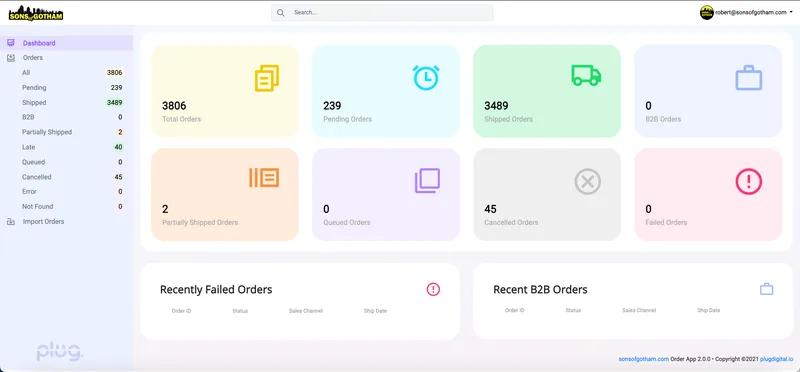The image size is (800, 372).
Task: Click the Recent B2B Orders briefcase icon
Action: pyautogui.click(x=766, y=289)
